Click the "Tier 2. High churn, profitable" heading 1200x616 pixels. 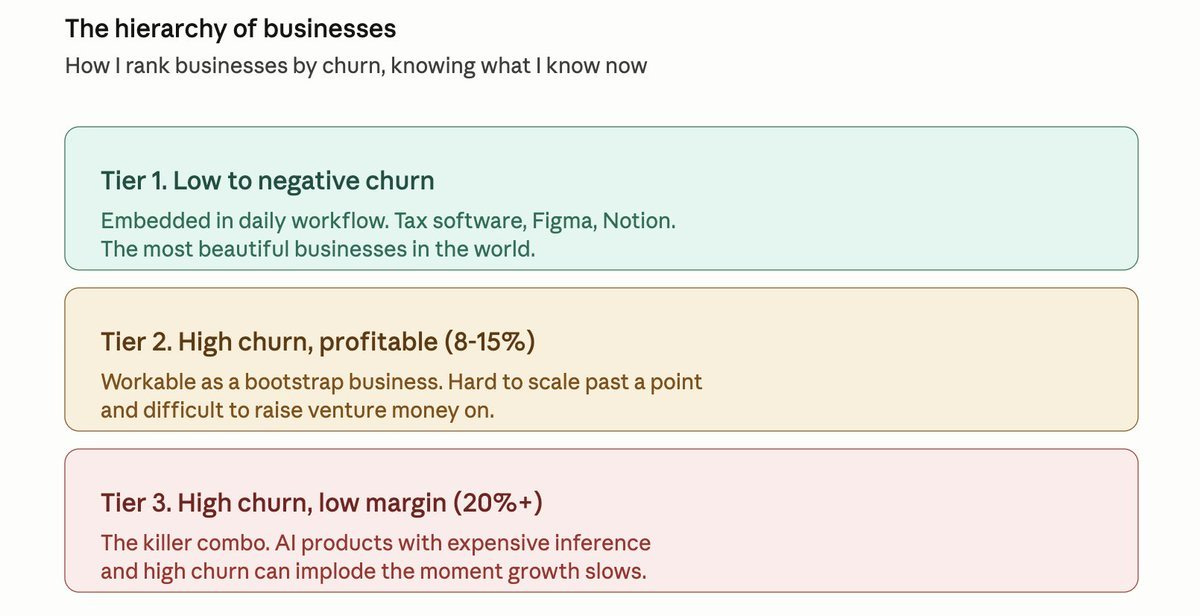(x=267, y=342)
